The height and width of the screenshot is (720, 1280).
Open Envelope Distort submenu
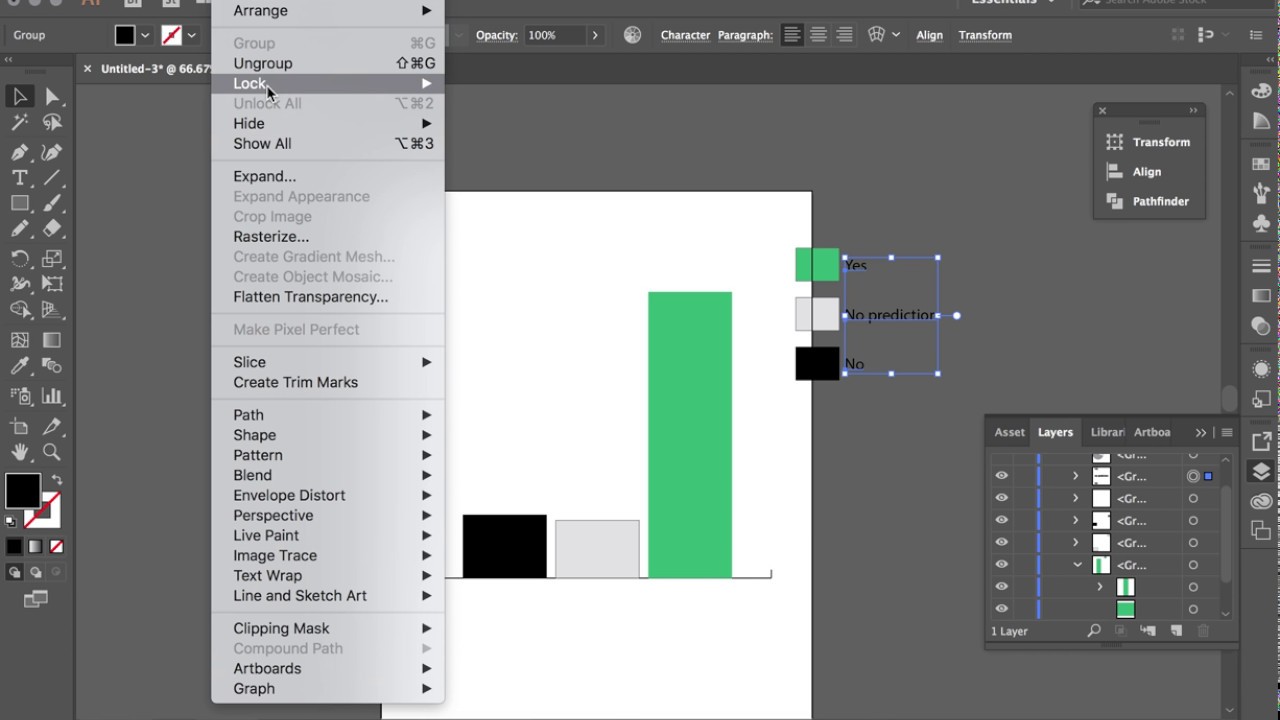328,495
